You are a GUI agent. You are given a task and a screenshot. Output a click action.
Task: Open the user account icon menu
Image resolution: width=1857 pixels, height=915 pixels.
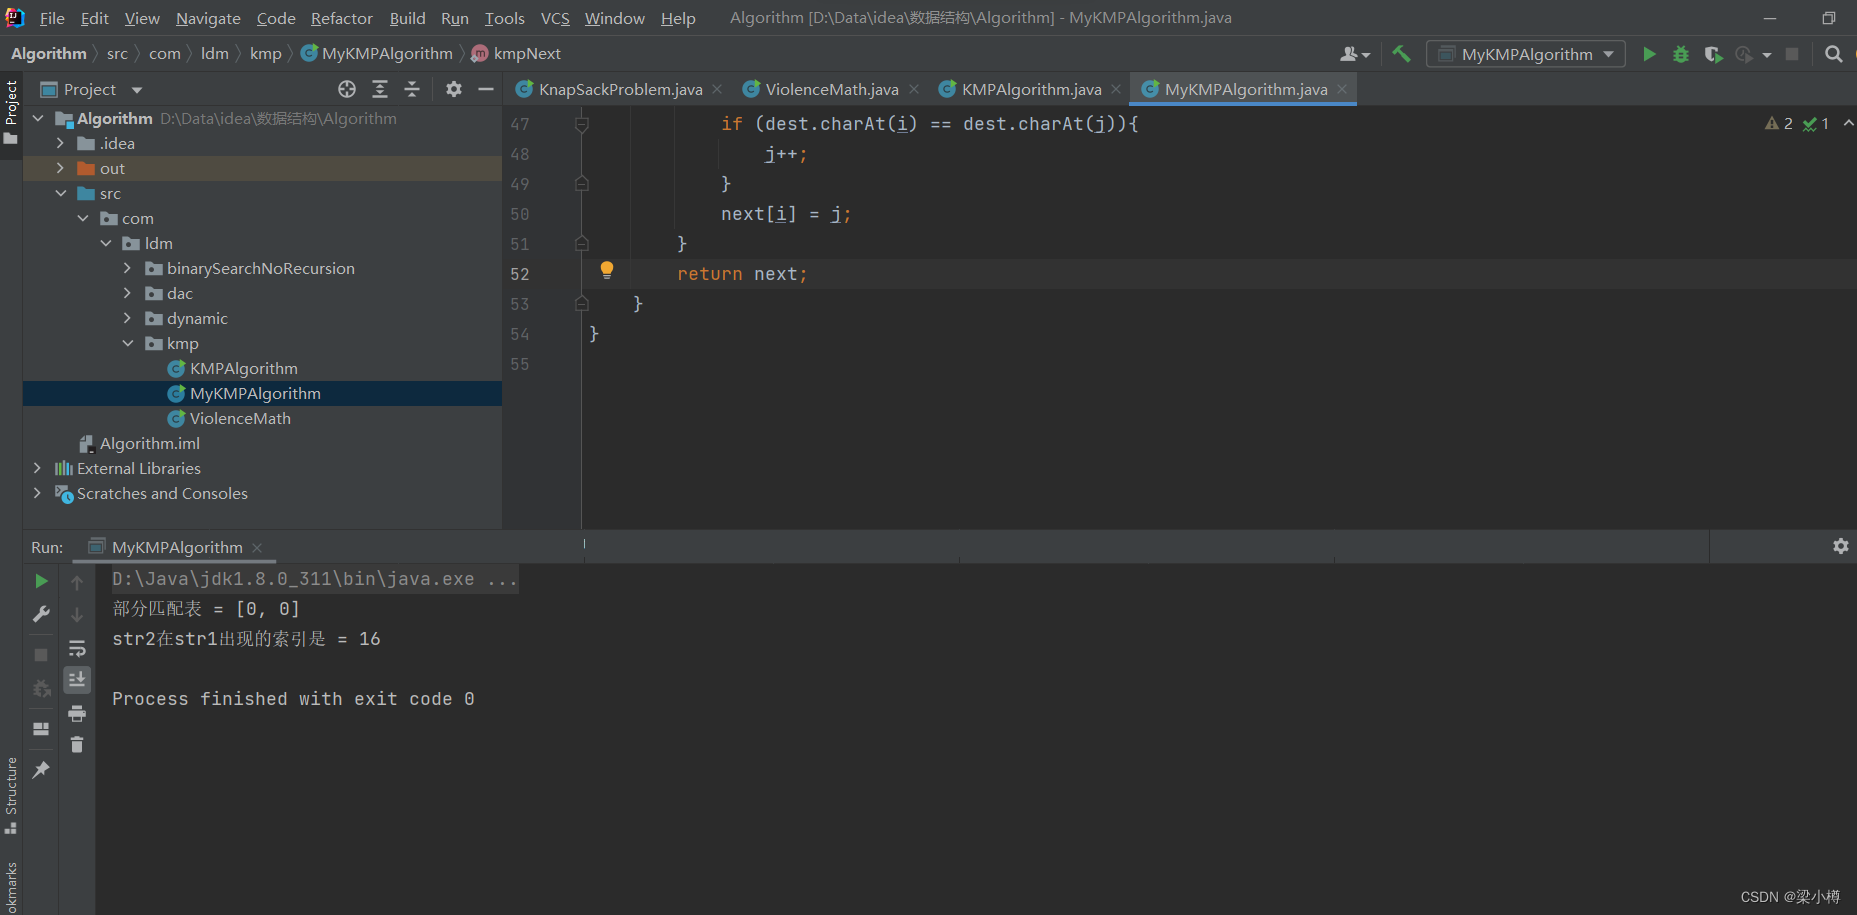1354,54
